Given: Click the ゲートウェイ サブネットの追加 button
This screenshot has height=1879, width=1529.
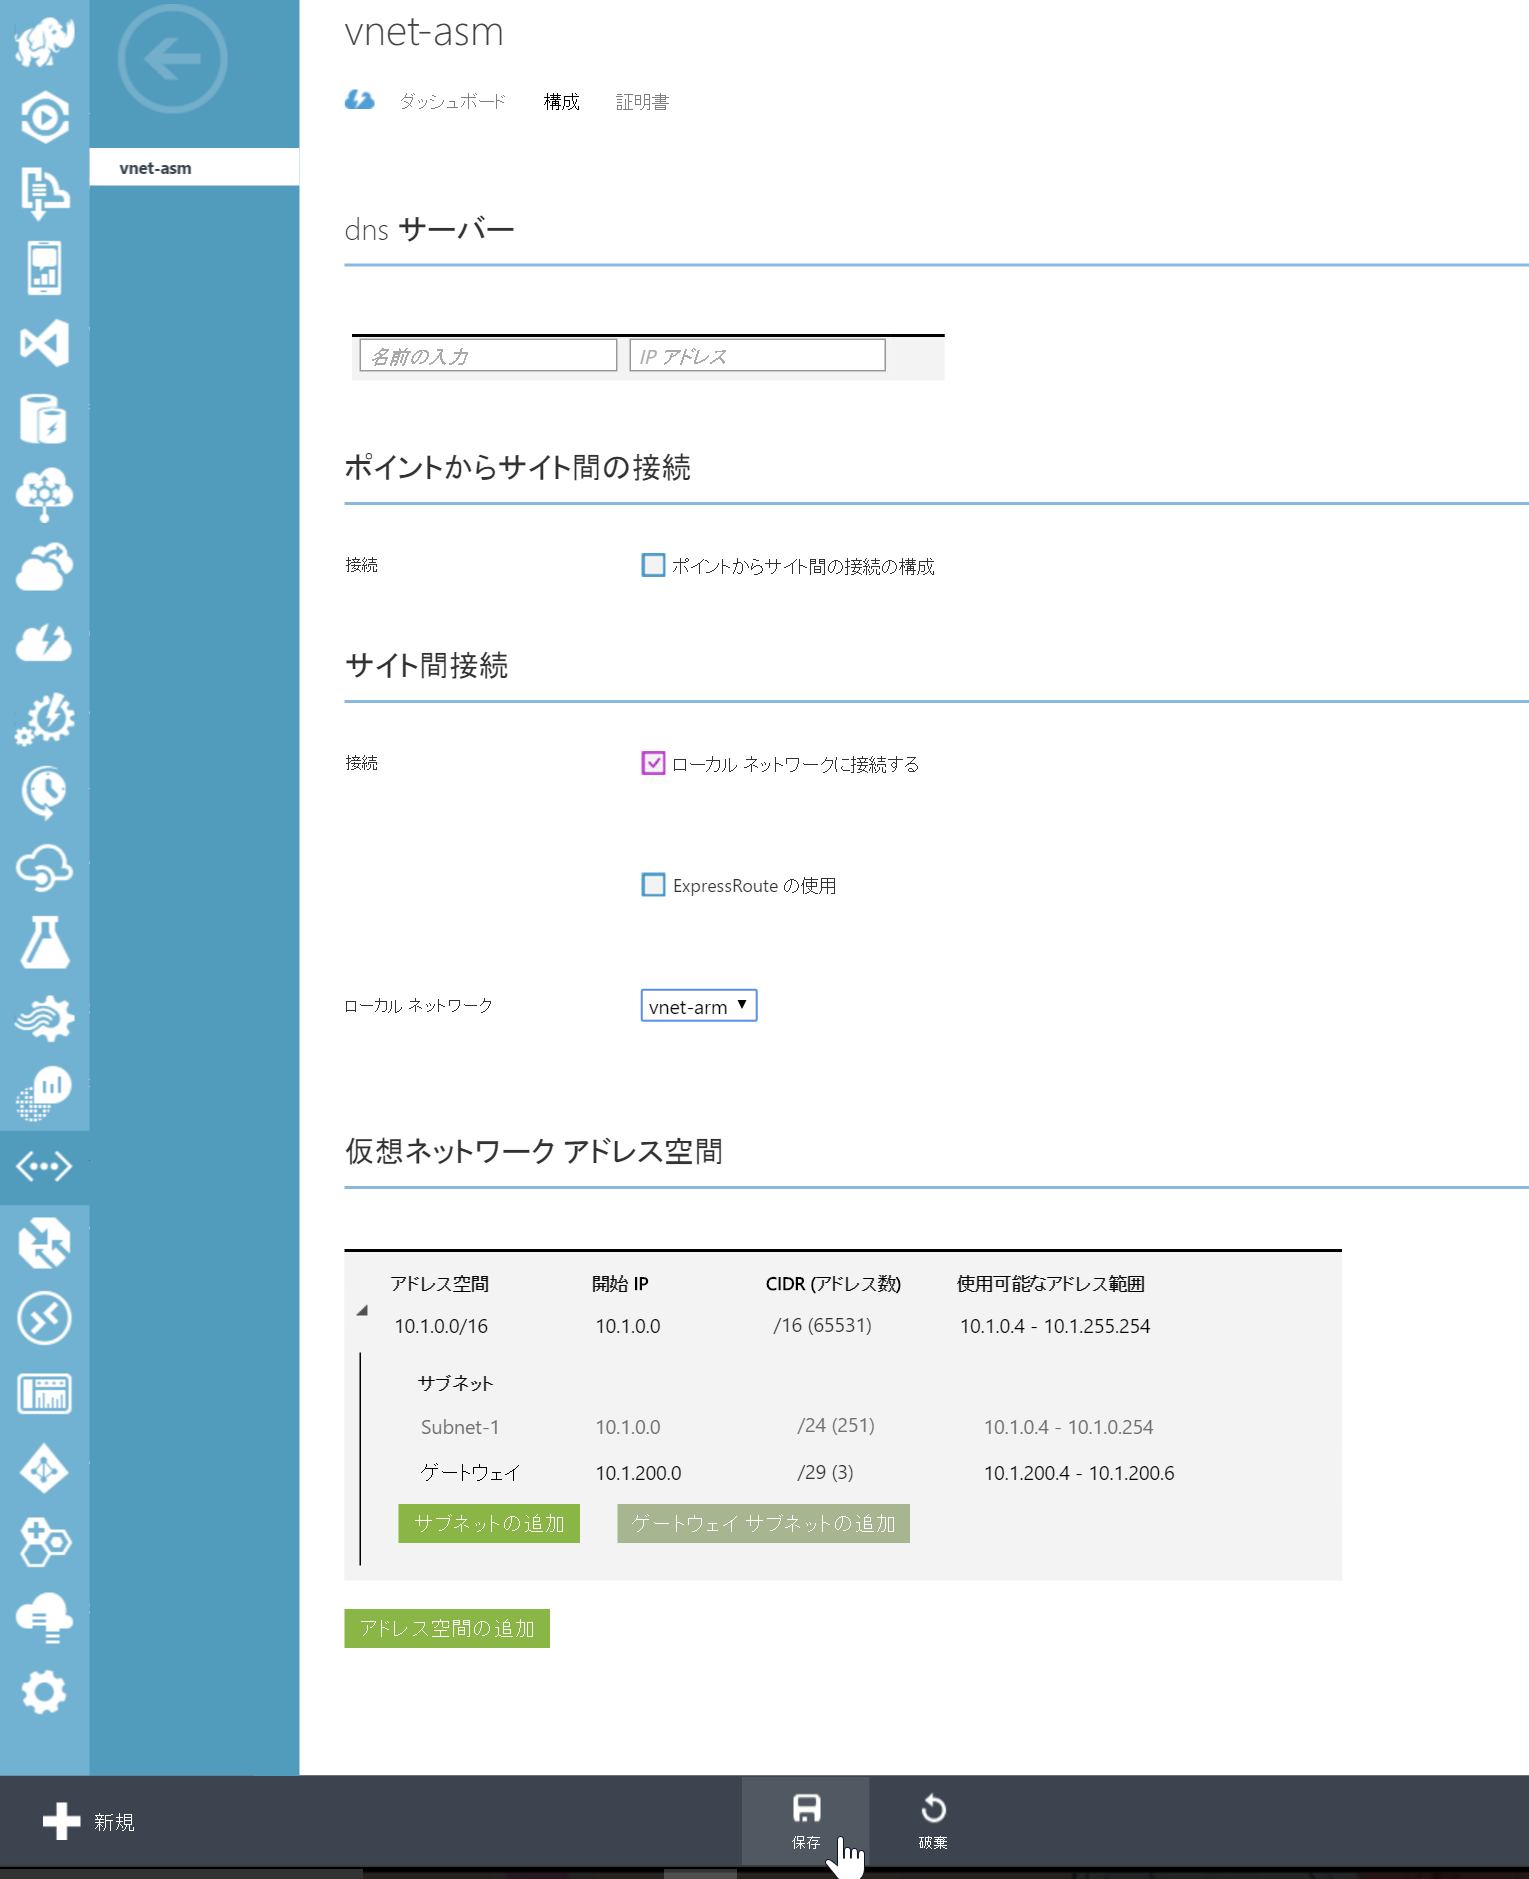Looking at the screenshot, I should [763, 1523].
